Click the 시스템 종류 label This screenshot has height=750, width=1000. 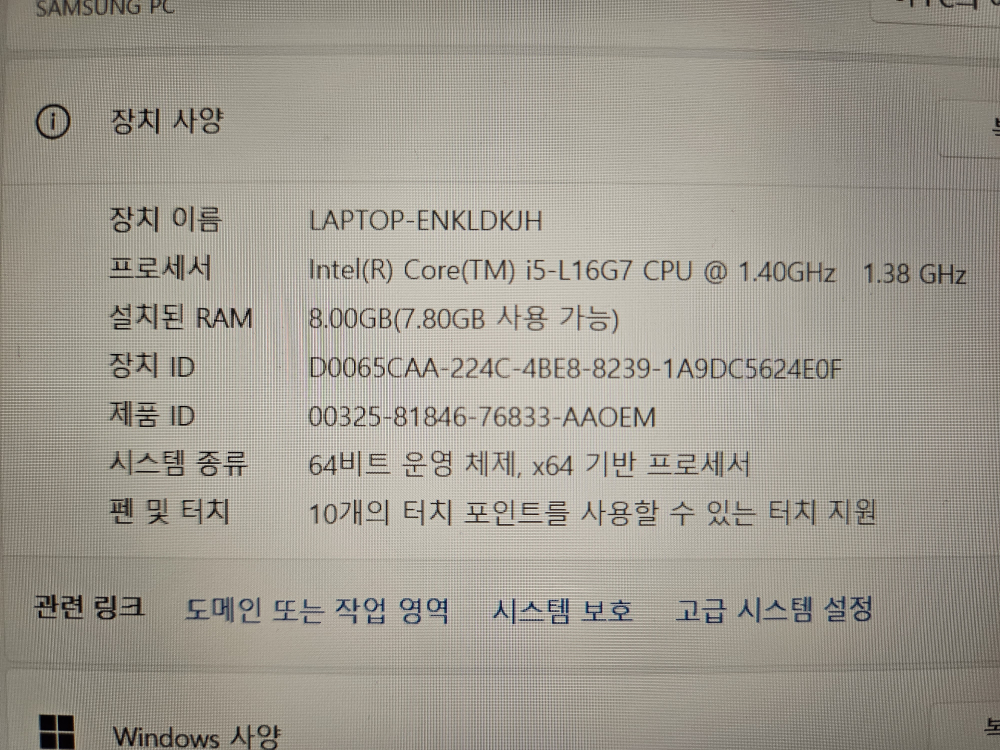[178, 463]
